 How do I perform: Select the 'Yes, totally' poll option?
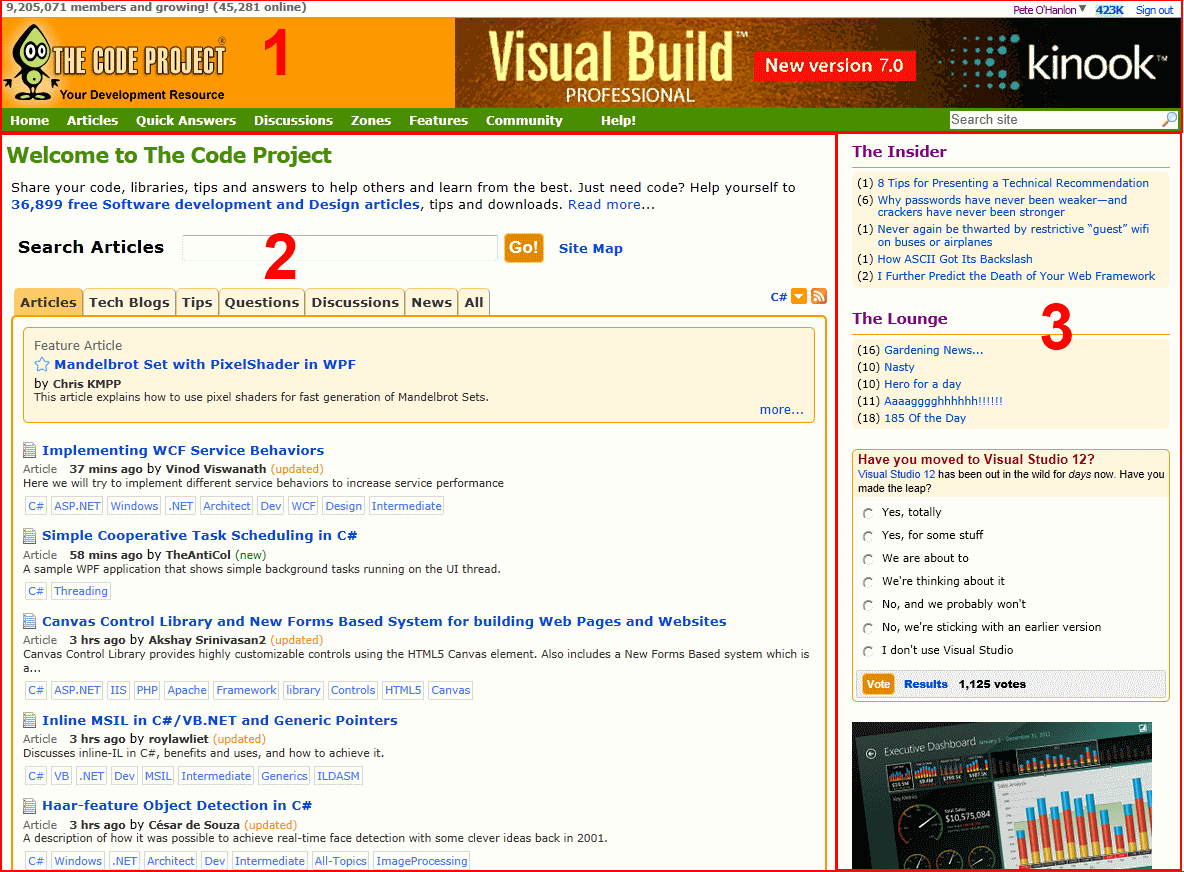point(868,513)
